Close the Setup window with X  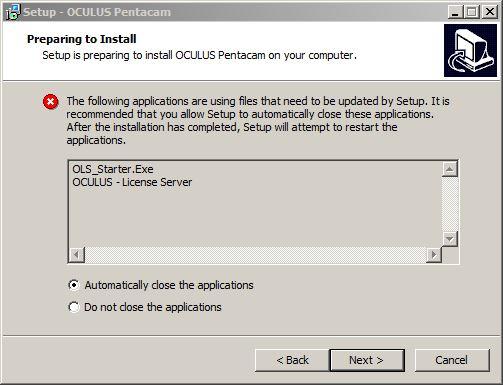(490, 12)
